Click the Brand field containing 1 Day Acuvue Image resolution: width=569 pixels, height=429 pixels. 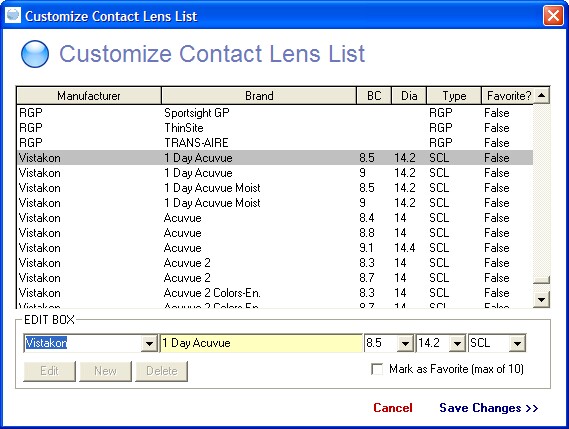pyautogui.click(x=261, y=343)
